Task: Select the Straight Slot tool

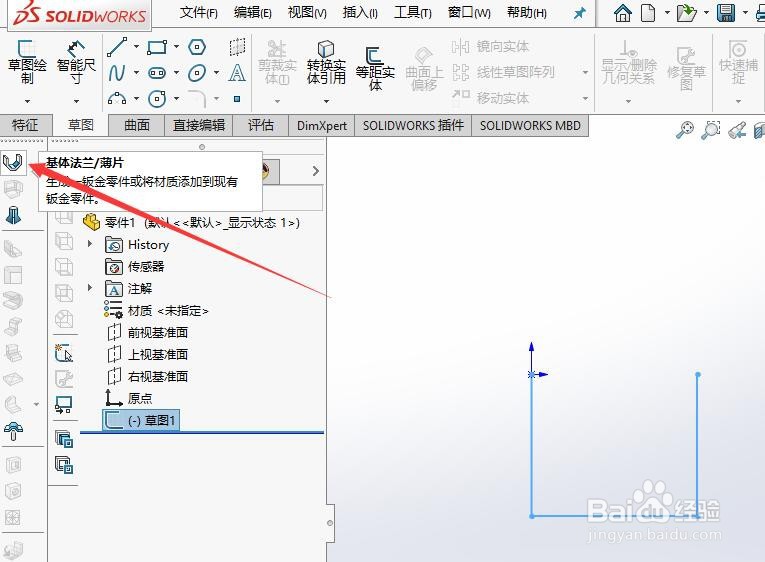Action: (x=157, y=73)
